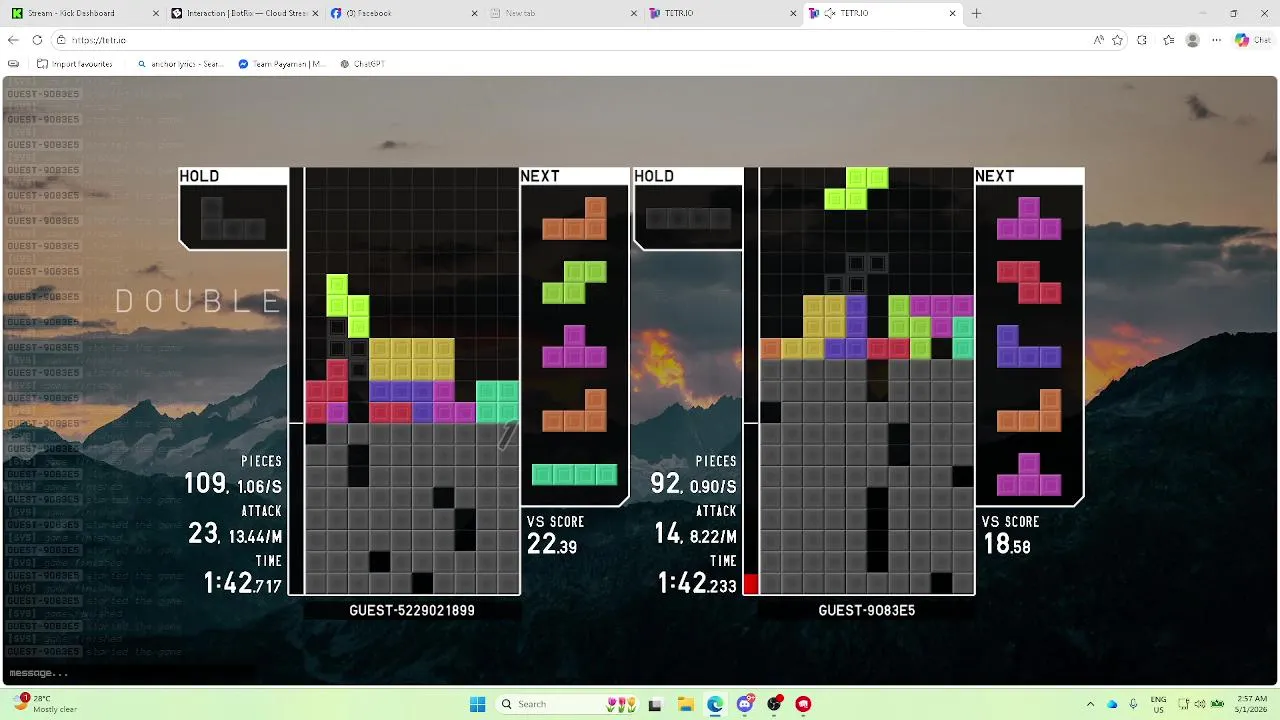Click network icon in system tray
The image size is (1280, 720).
[x=1185, y=704]
